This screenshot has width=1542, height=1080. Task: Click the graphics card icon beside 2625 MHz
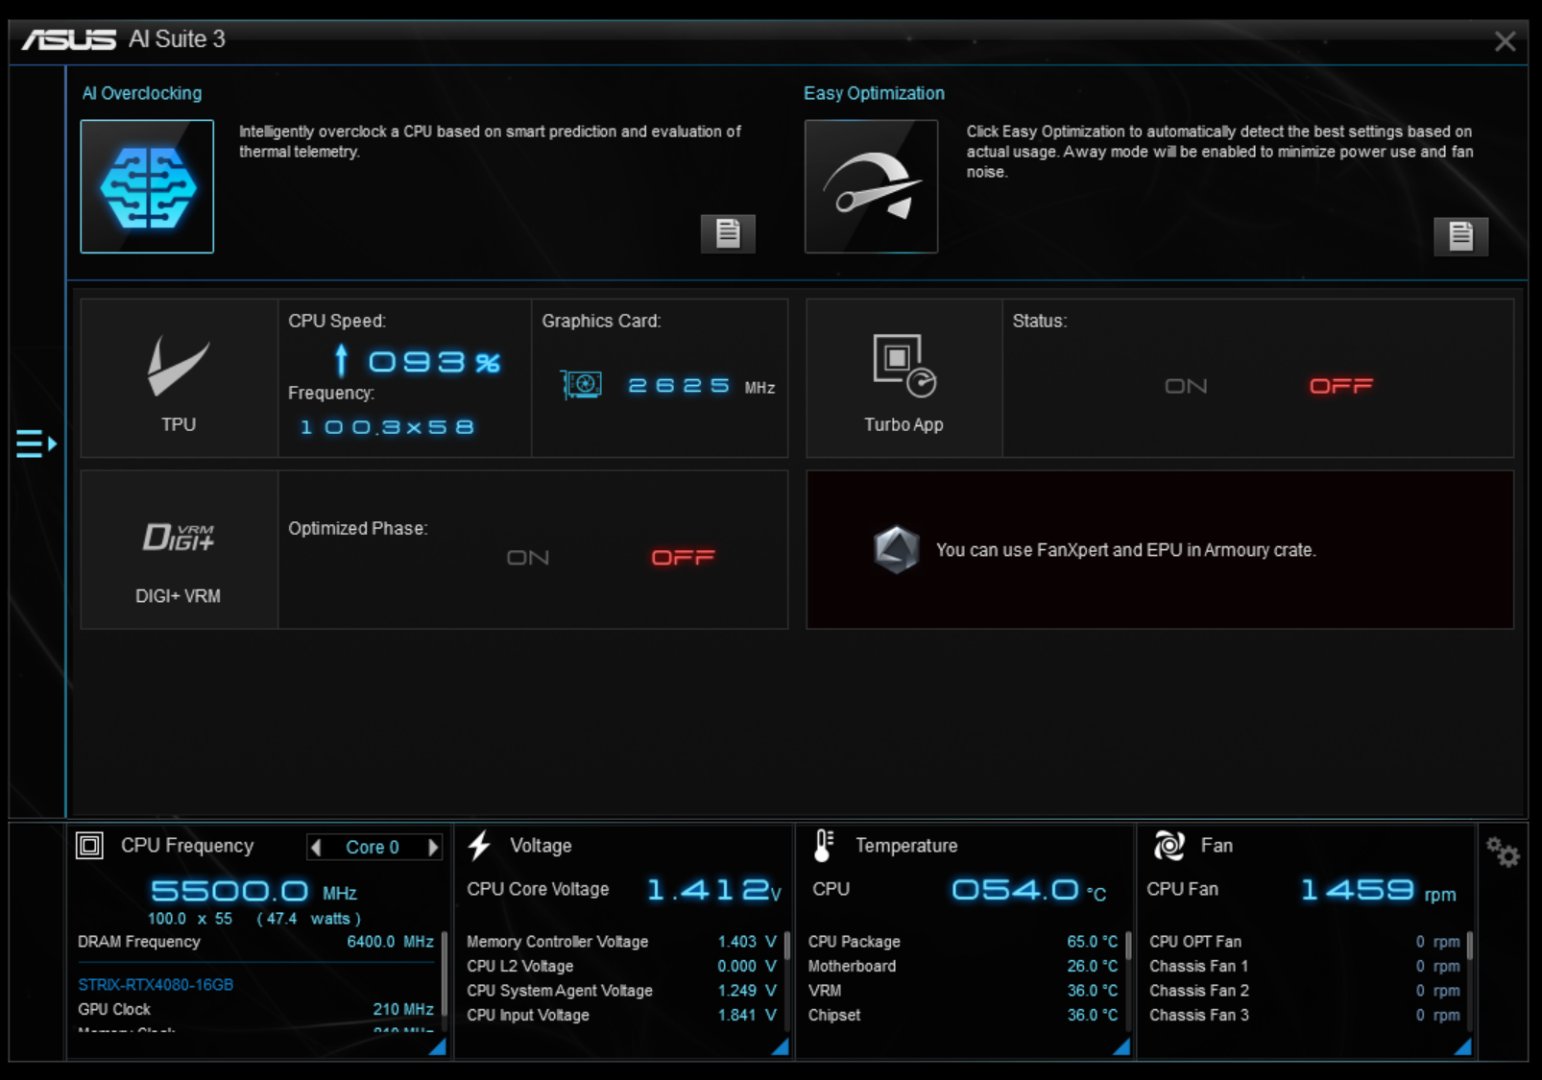581,385
